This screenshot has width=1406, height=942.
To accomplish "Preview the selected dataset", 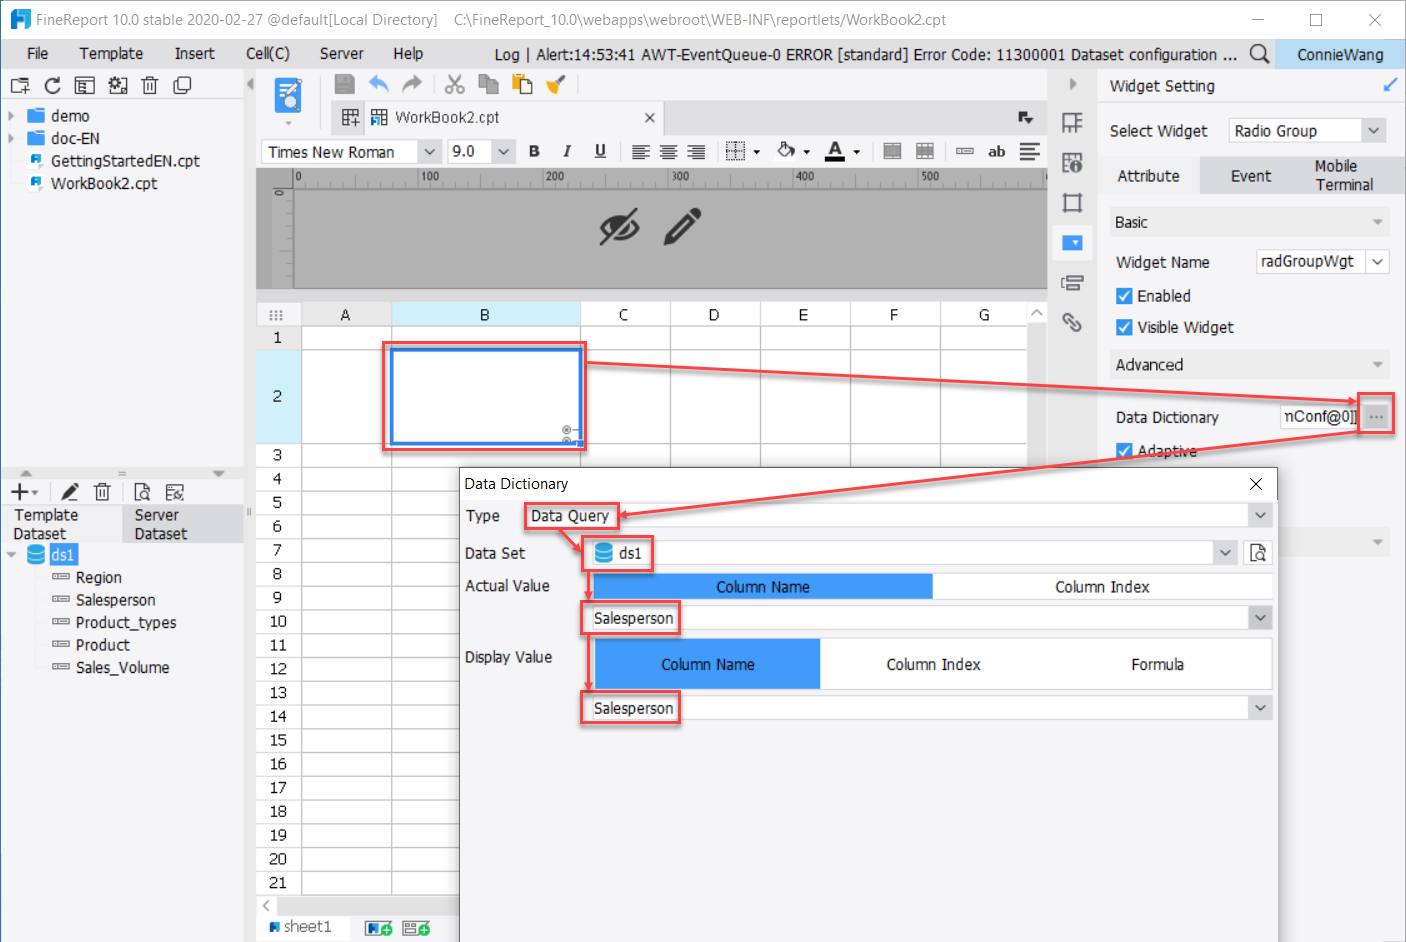I will point(141,491).
